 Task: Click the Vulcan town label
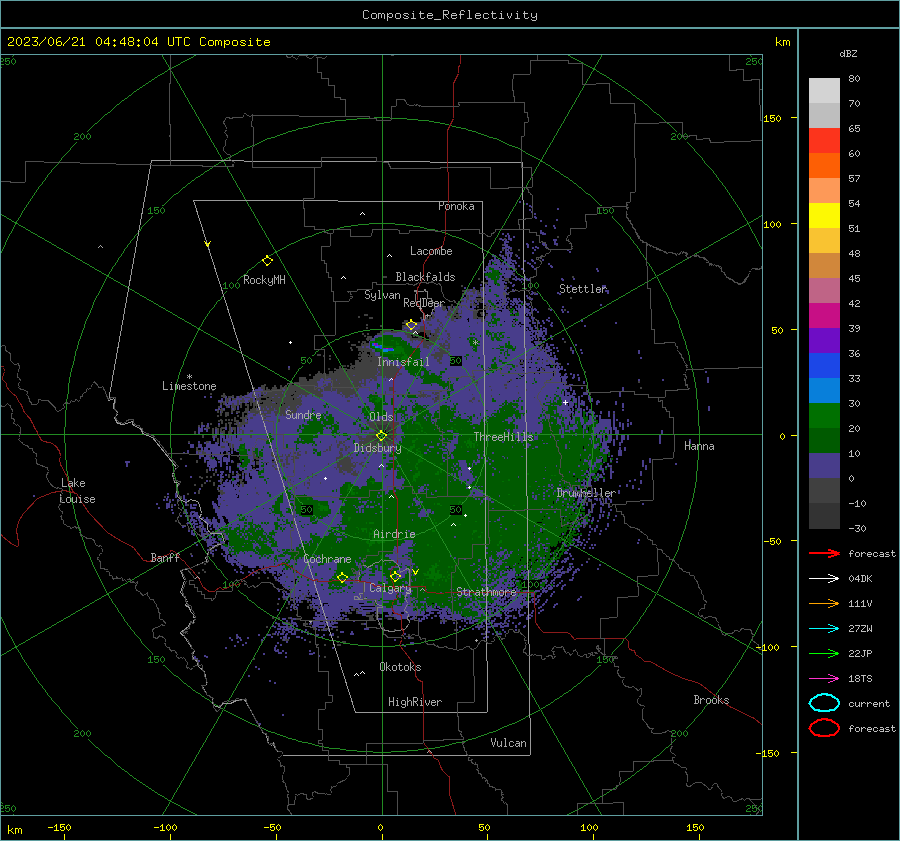(508, 743)
